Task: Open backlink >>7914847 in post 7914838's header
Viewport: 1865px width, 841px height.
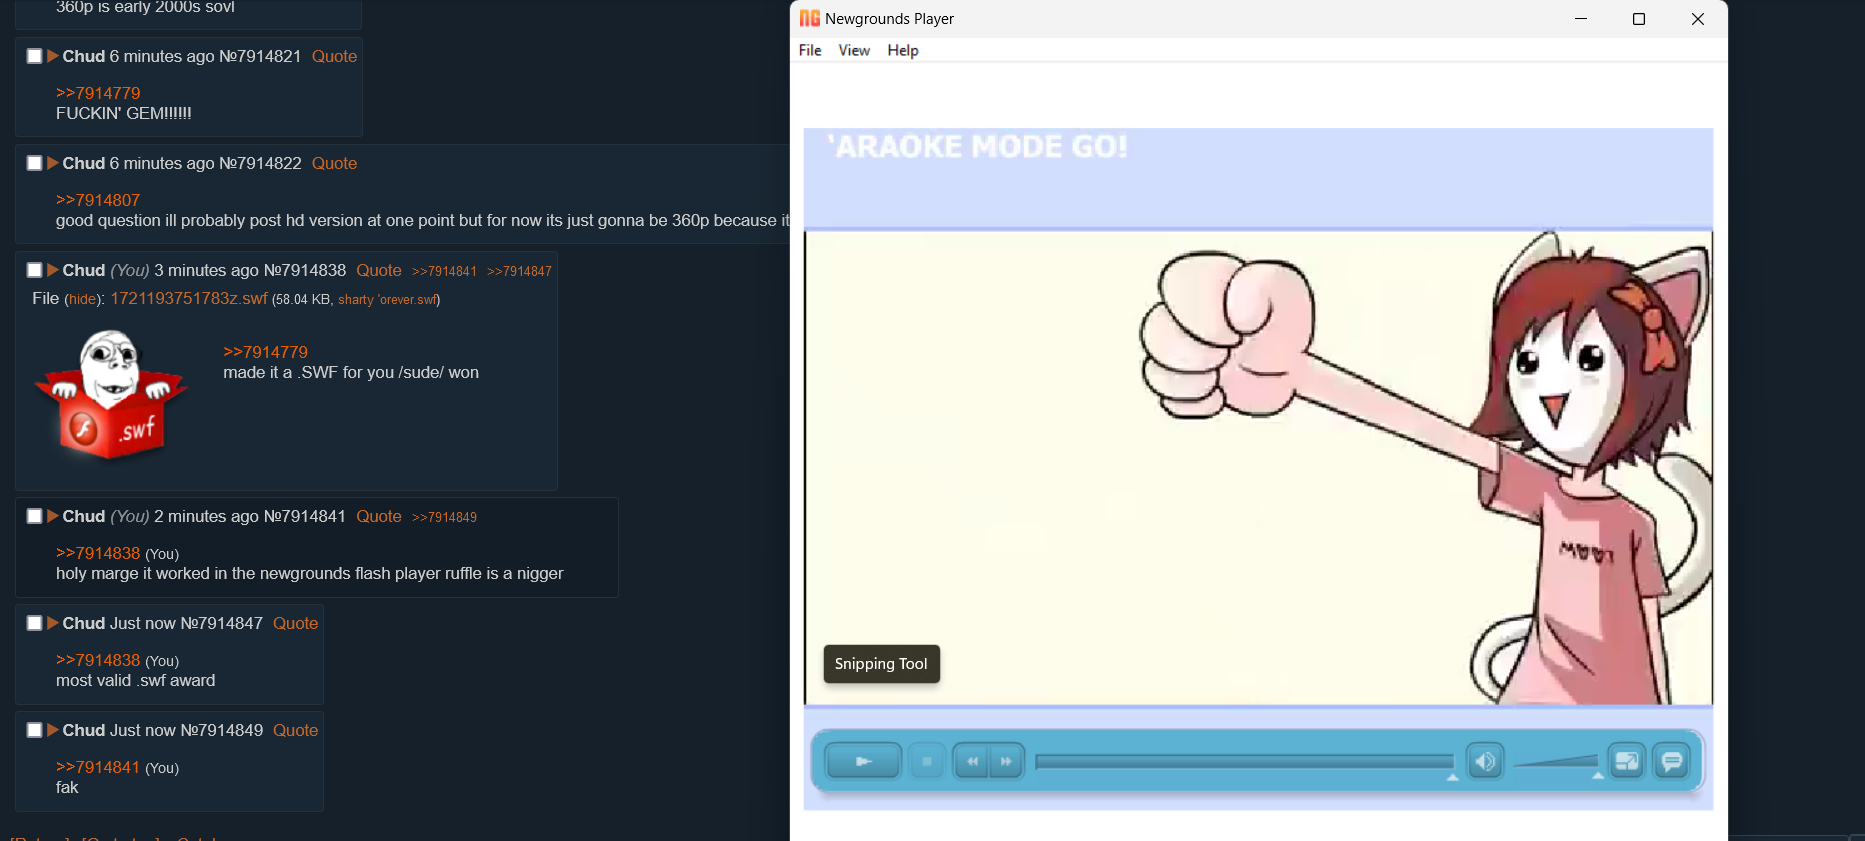Action: pyautogui.click(x=519, y=271)
